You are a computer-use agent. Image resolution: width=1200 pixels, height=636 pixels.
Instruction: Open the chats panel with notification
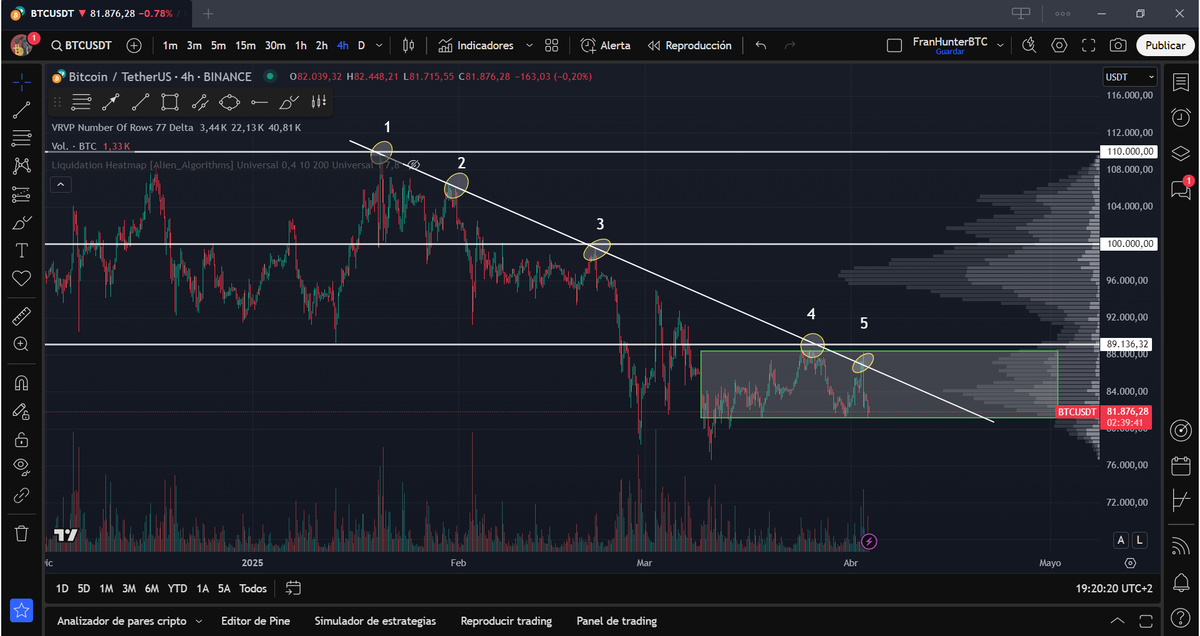click(x=1180, y=188)
